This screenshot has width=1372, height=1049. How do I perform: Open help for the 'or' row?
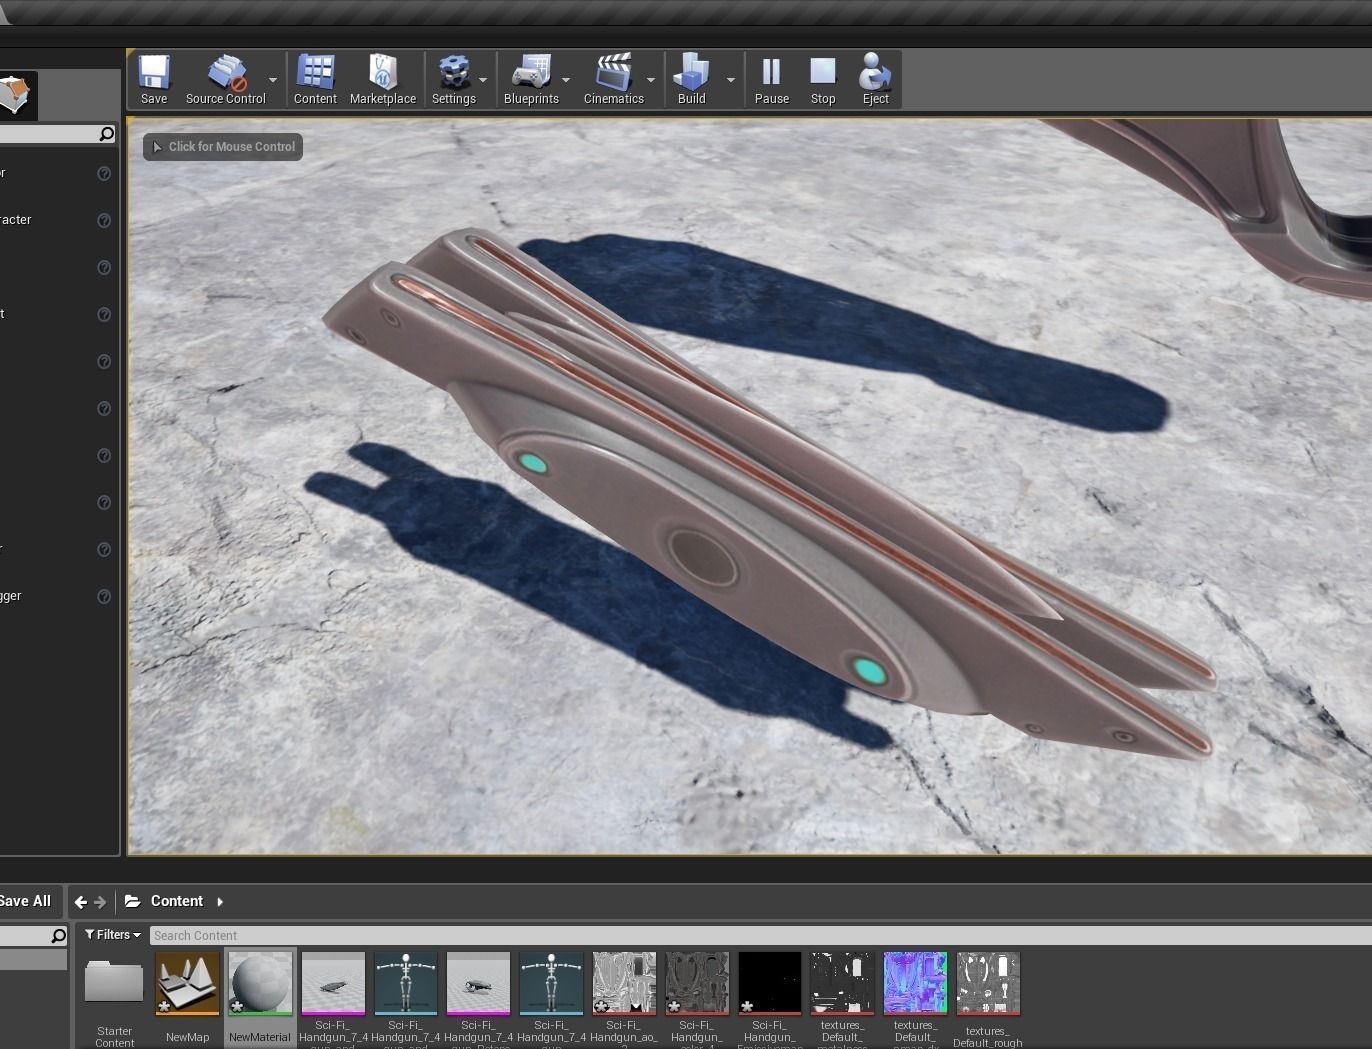(x=104, y=173)
